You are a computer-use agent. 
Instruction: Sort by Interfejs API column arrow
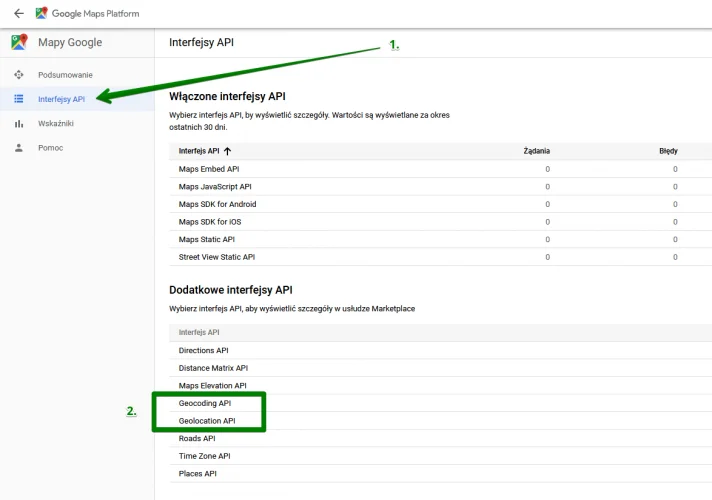[x=227, y=151]
